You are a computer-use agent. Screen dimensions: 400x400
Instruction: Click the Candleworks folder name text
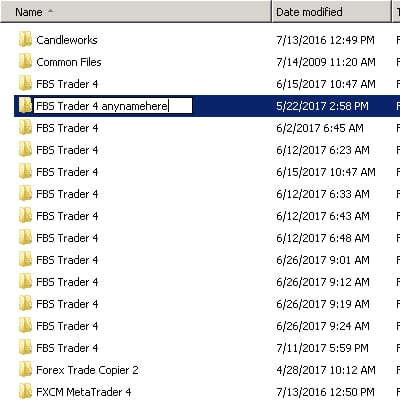pos(67,40)
